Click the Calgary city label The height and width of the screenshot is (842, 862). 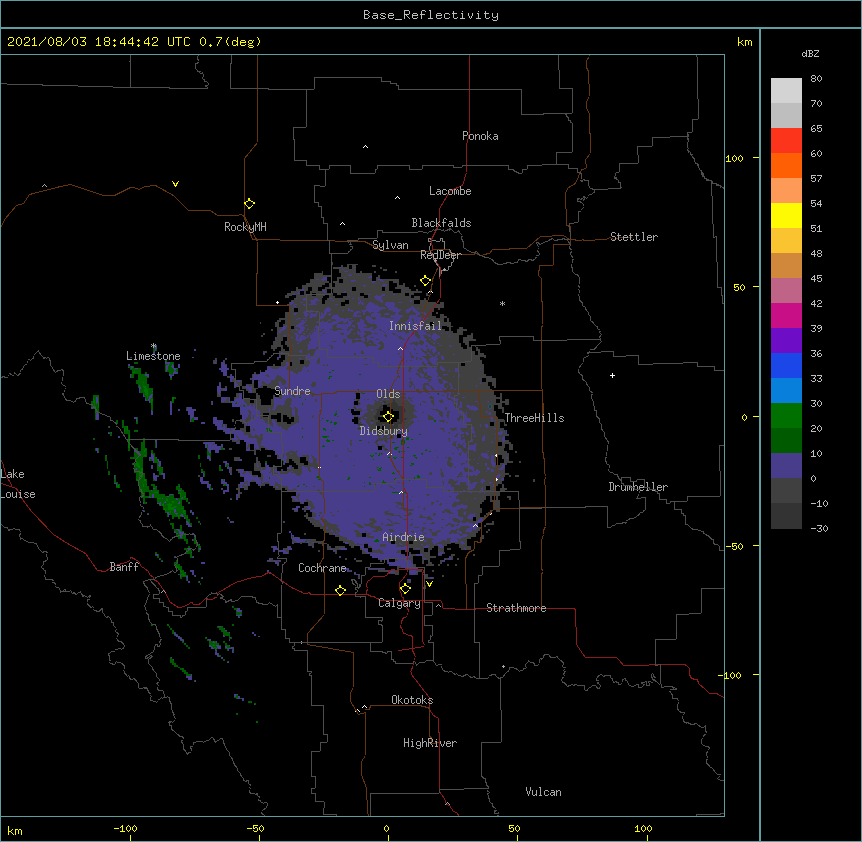point(400,603)
